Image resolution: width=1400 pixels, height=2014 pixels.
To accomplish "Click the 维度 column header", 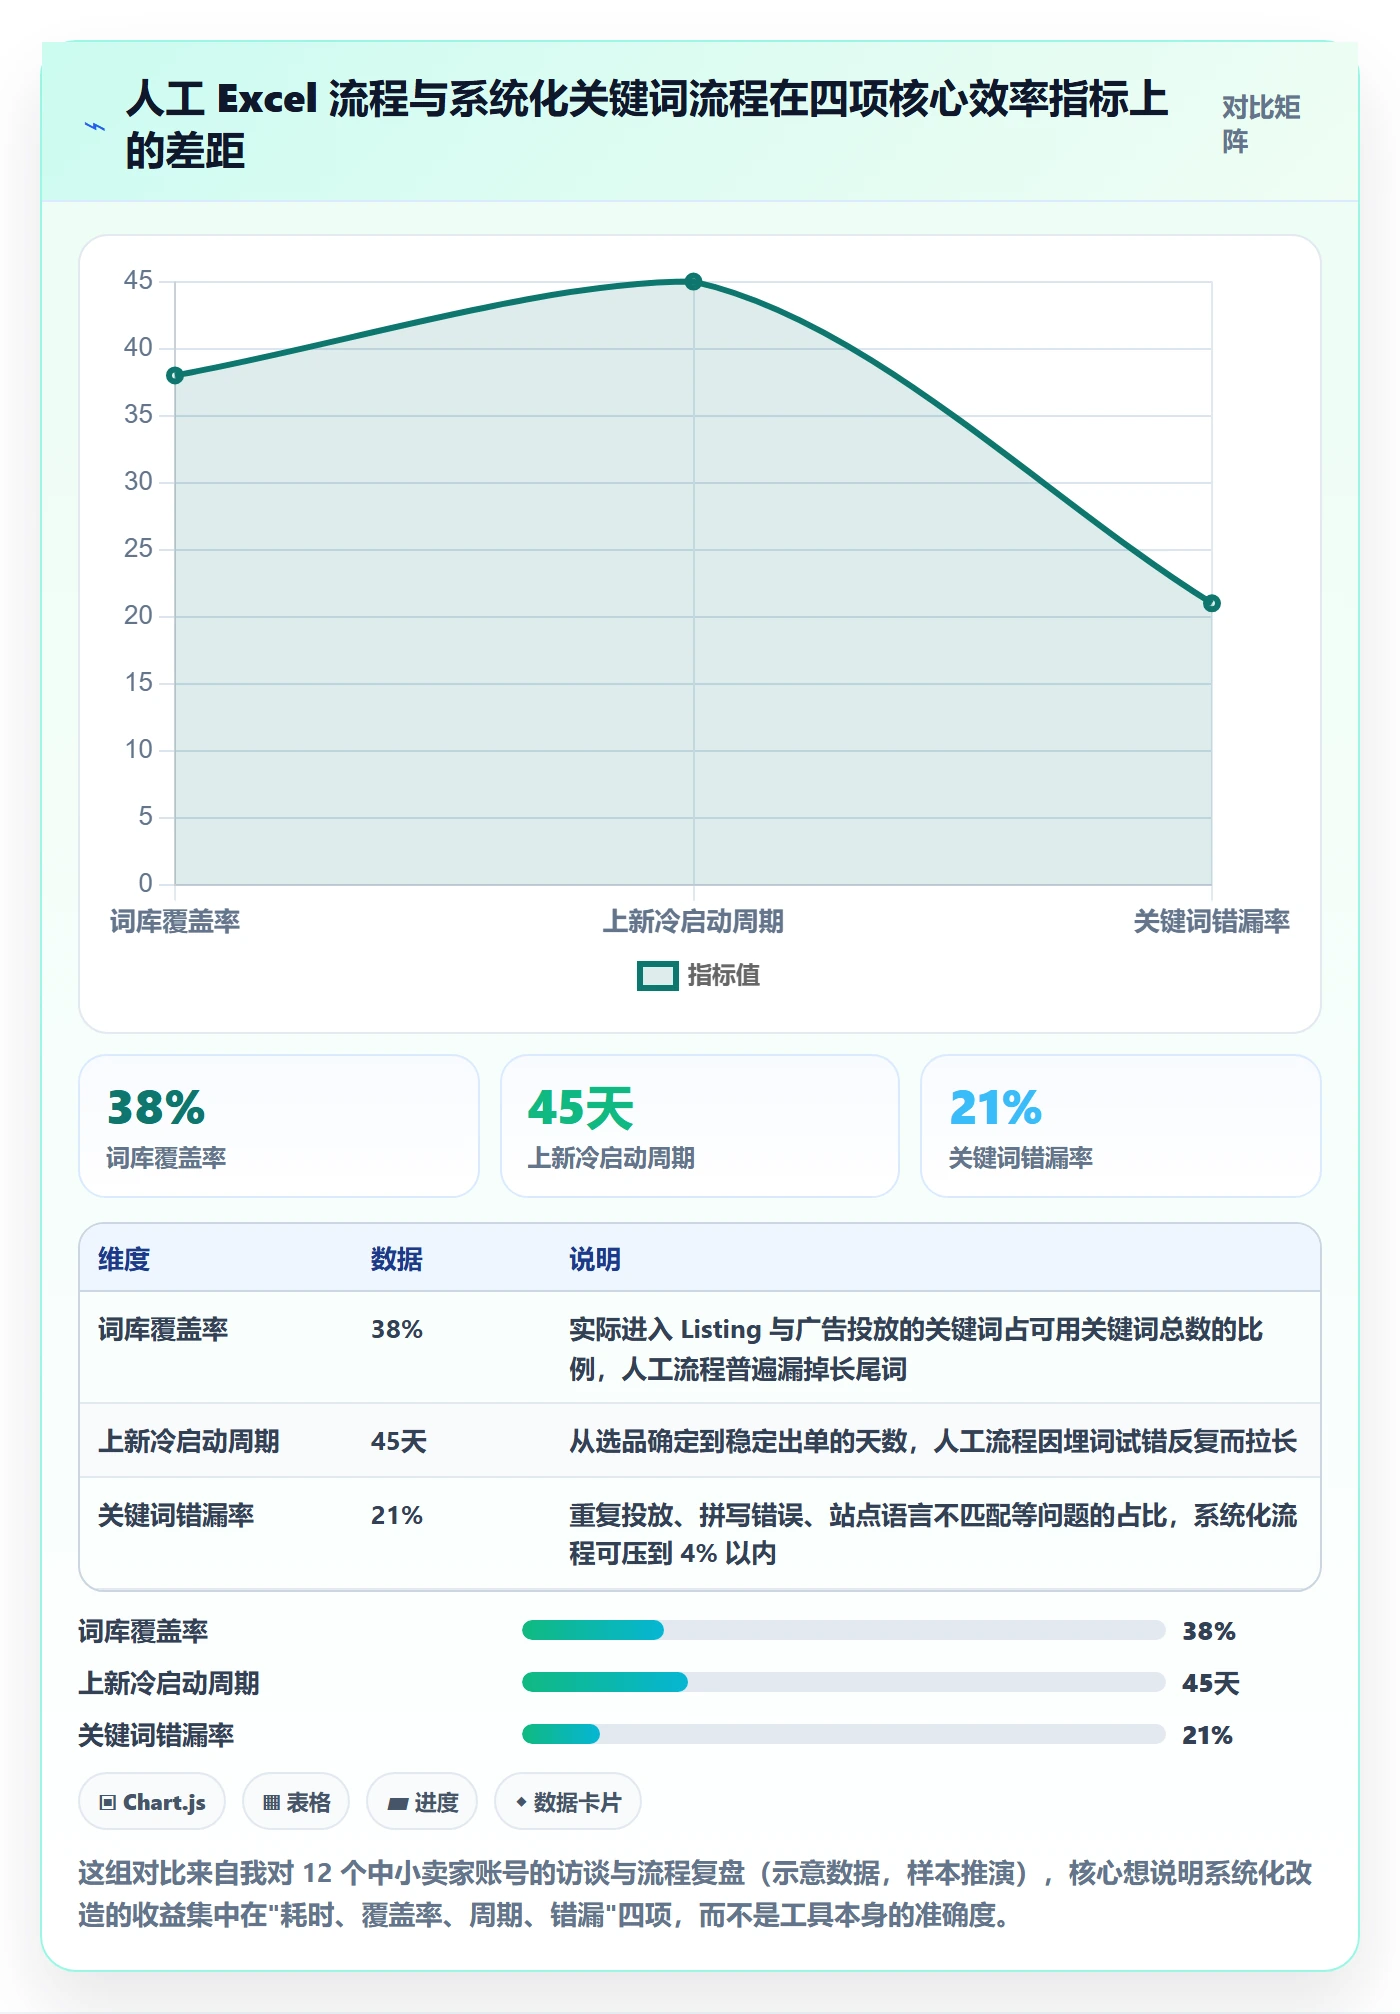I will 124,1260.
